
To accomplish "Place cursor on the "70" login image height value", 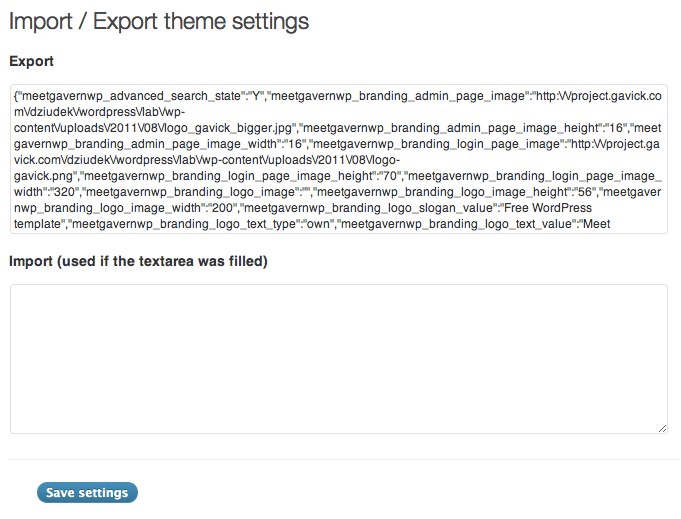I will 387,176.
